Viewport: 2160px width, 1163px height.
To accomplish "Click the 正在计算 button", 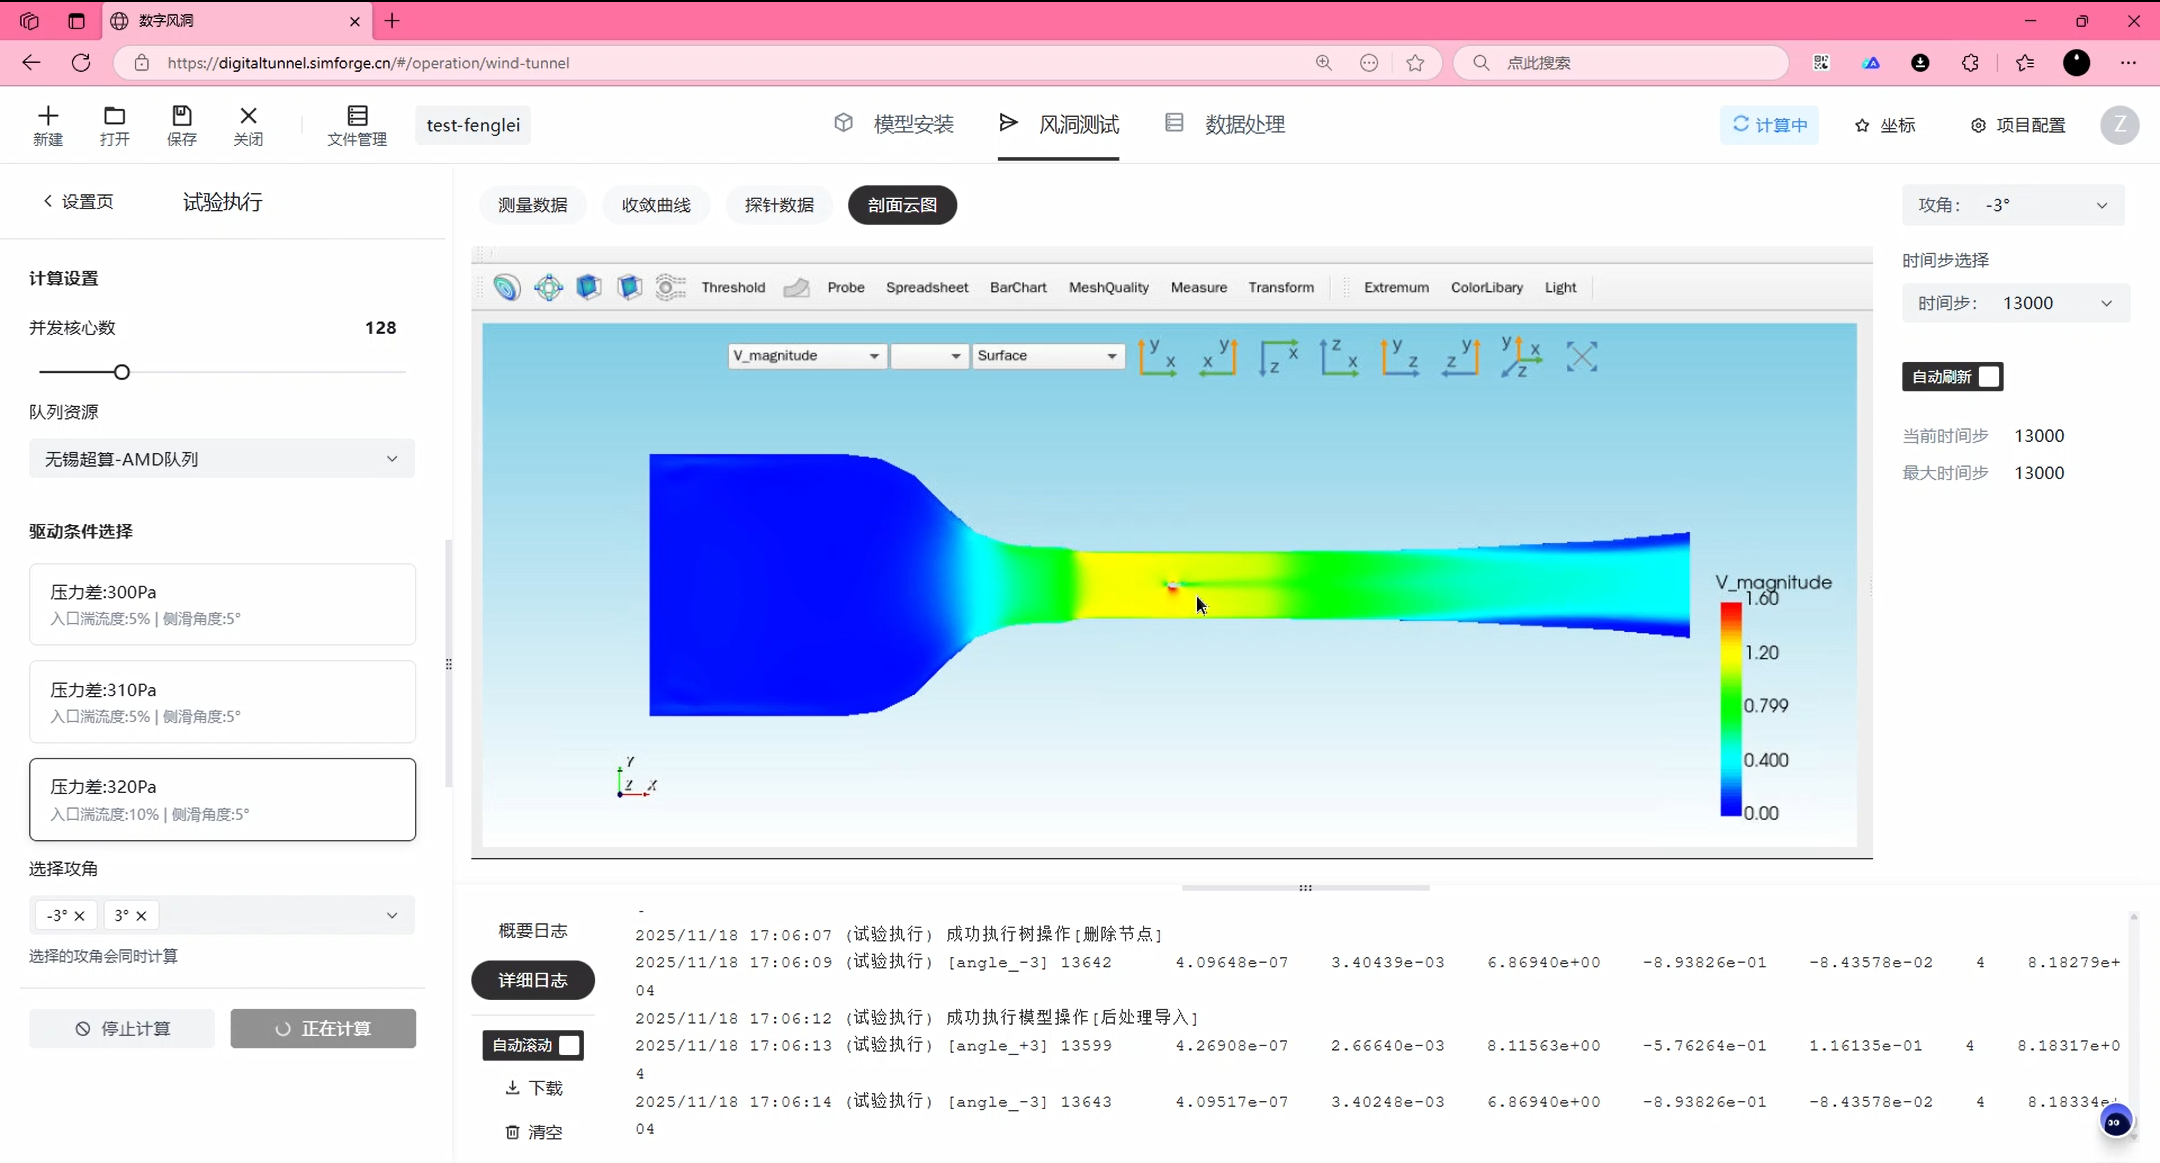I will pyautogui.click(x=323, y=1028).
